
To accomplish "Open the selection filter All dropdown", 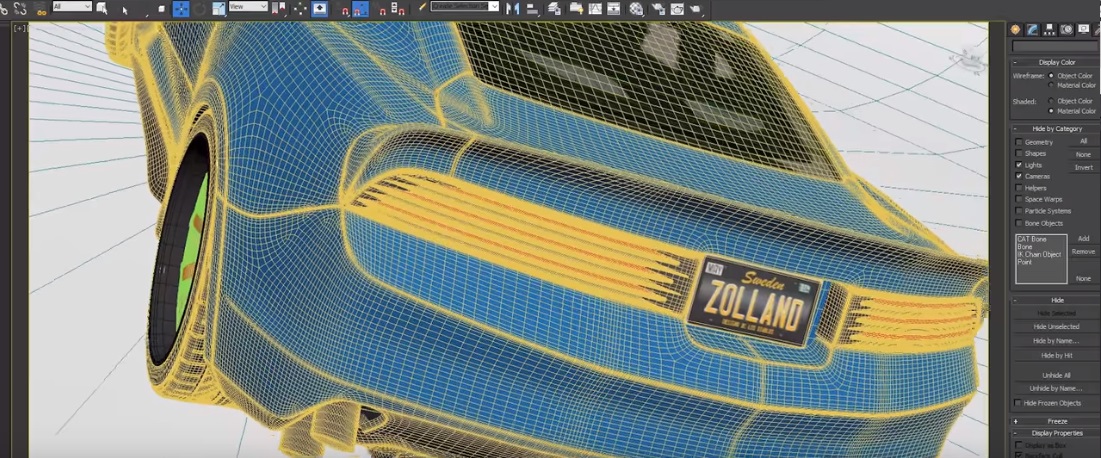I will point(71,7).
